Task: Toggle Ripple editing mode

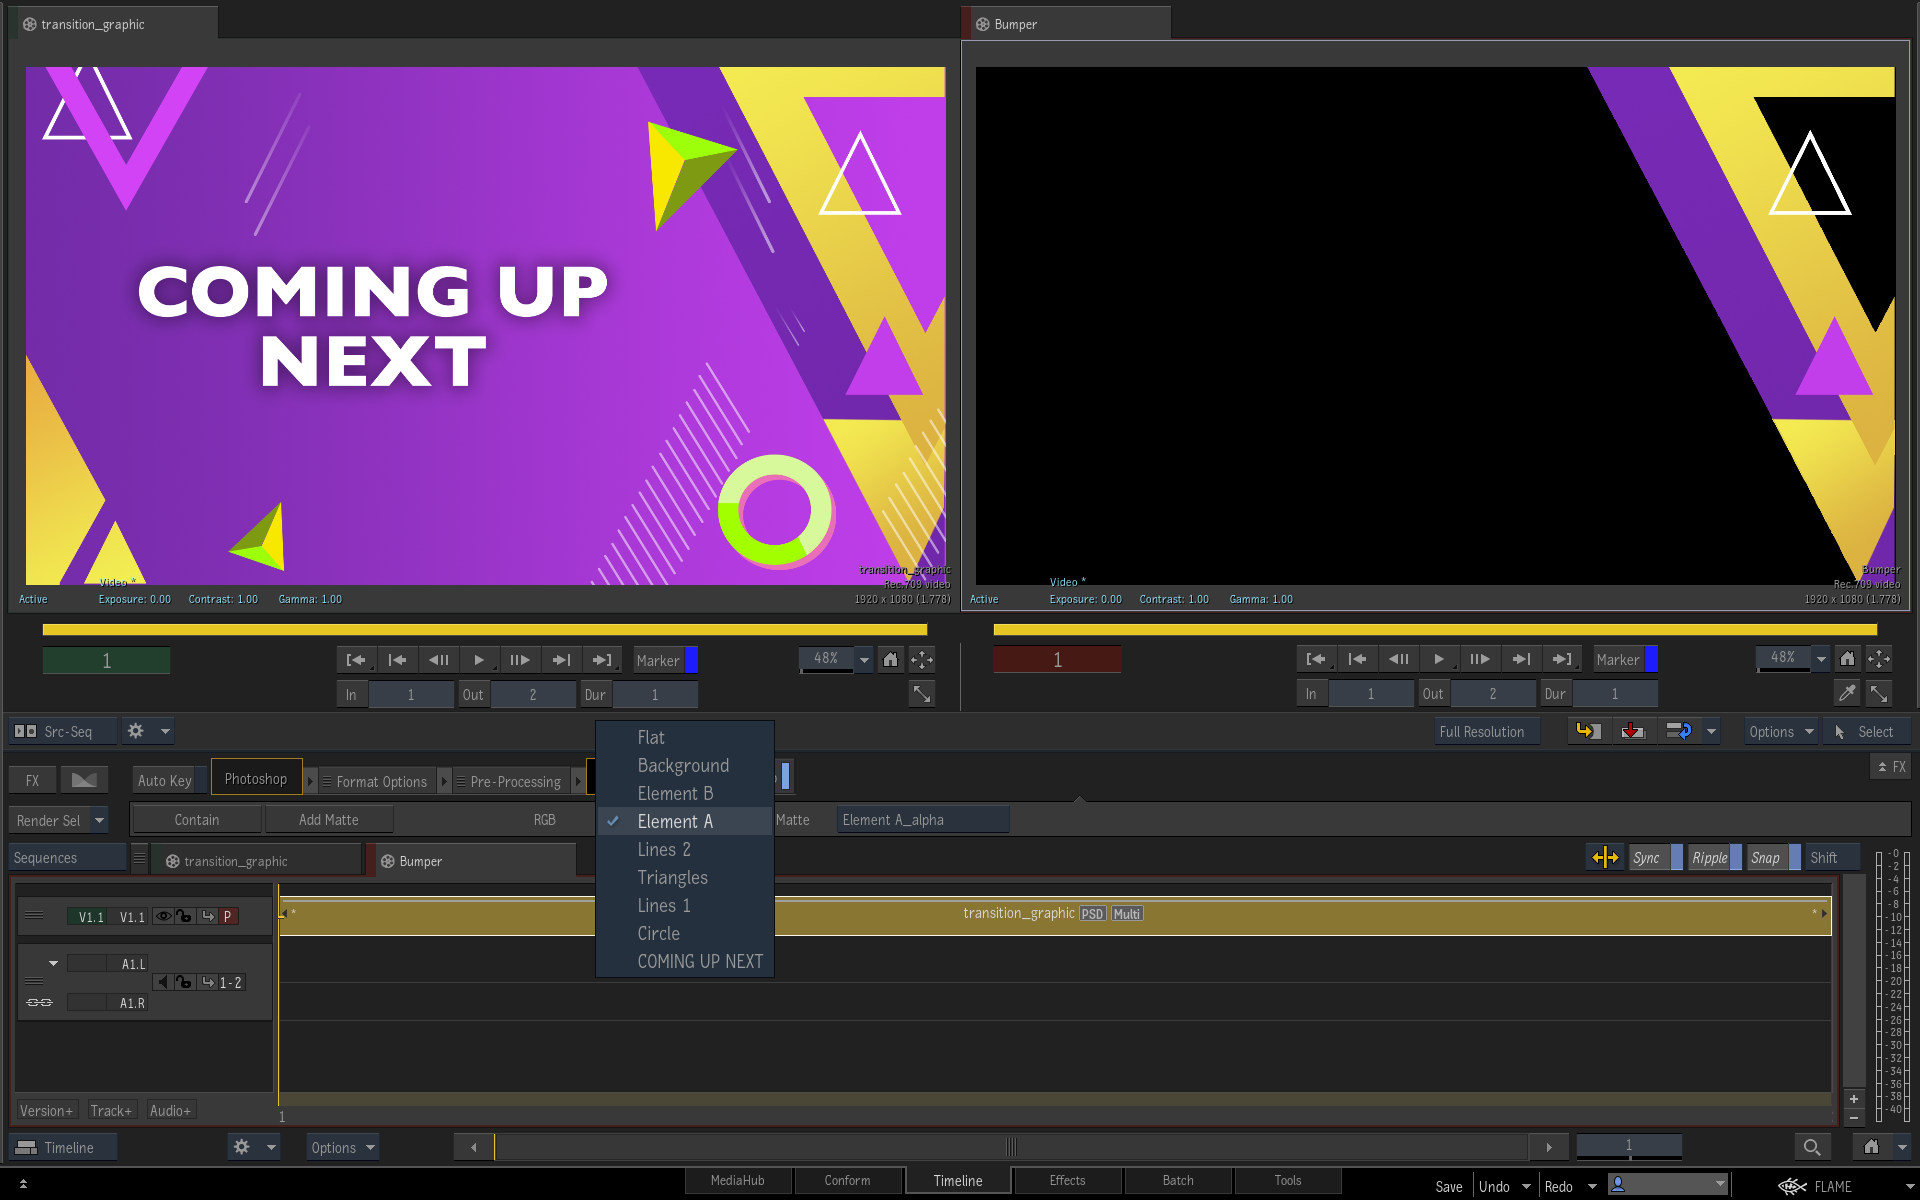Action: click(x=1709, y=858)
